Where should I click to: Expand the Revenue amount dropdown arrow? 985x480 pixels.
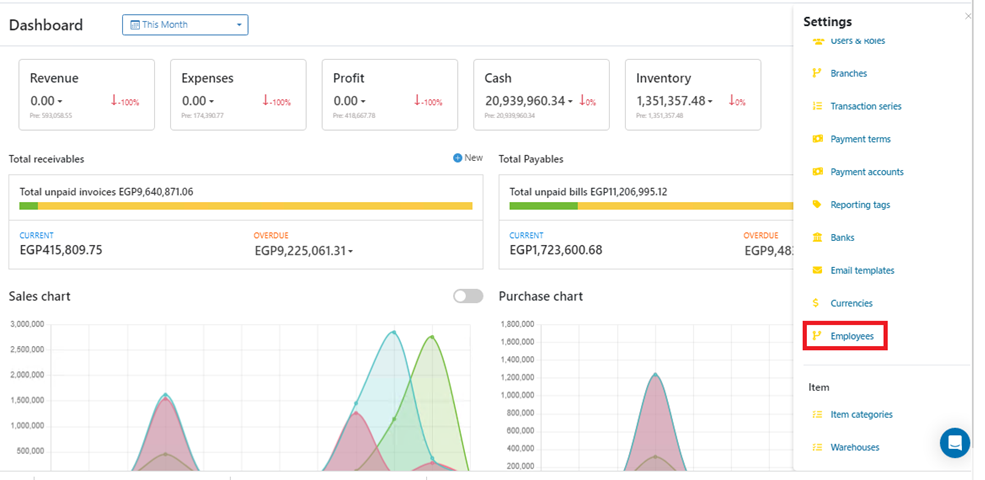point(60,102)
